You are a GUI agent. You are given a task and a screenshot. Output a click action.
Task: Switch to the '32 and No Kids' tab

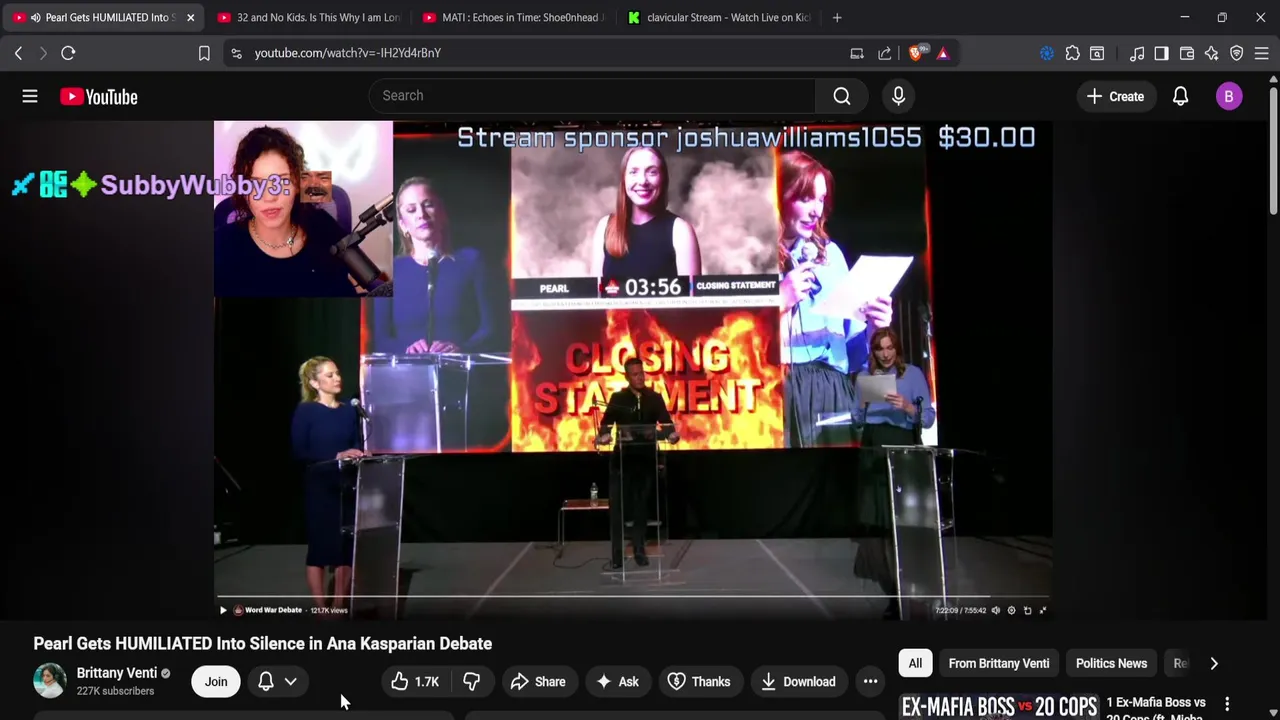point(308,17)
